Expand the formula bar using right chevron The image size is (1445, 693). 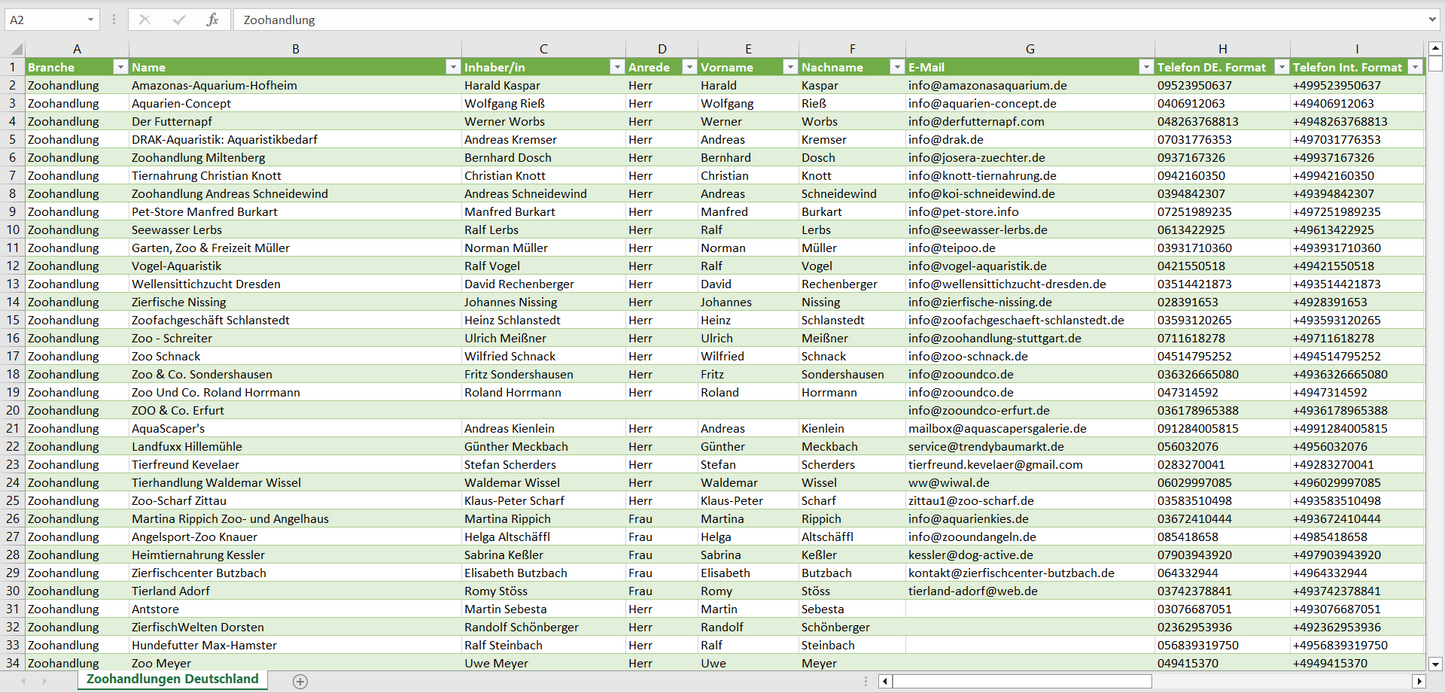1434,20
